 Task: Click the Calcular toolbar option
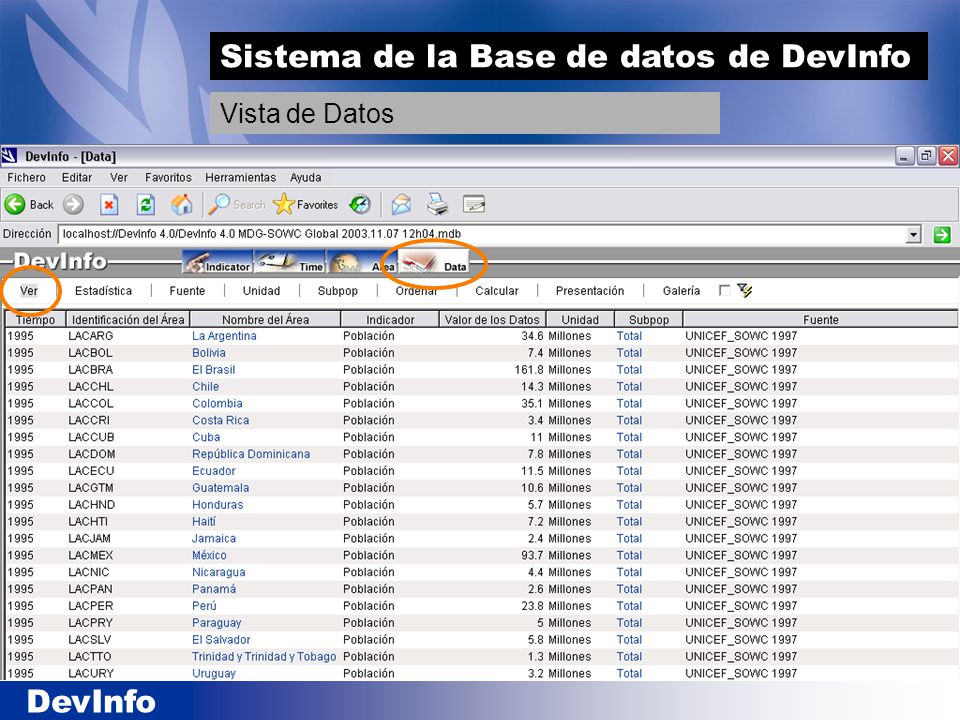[x=497, y=291]
